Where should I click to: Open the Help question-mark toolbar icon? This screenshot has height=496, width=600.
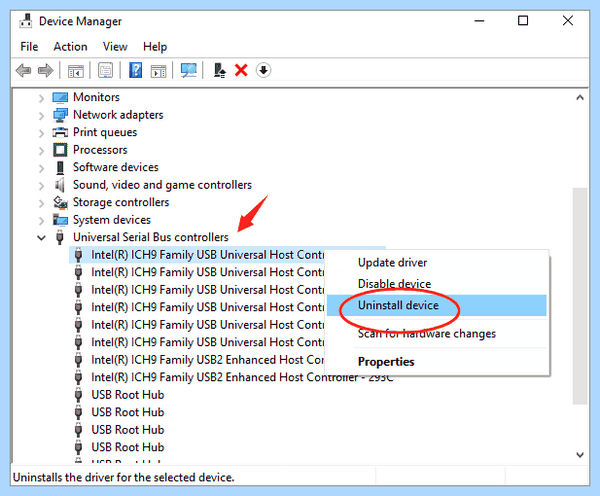coord(135,70)
